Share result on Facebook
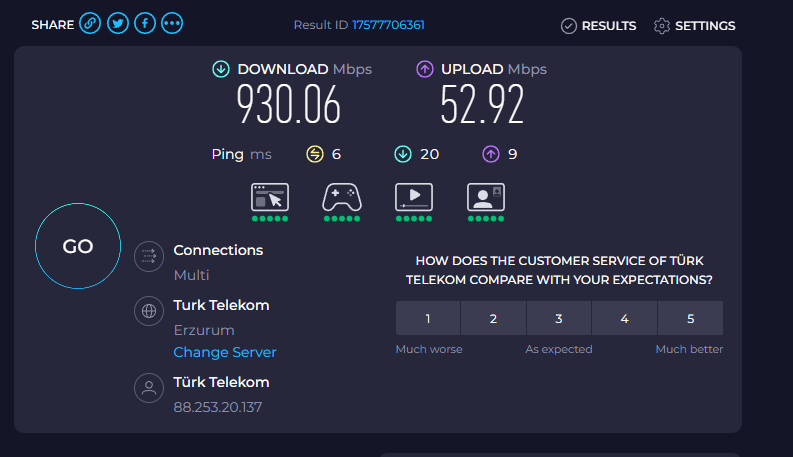The height and width of the screenshot is (457, 793). [145, 25]
